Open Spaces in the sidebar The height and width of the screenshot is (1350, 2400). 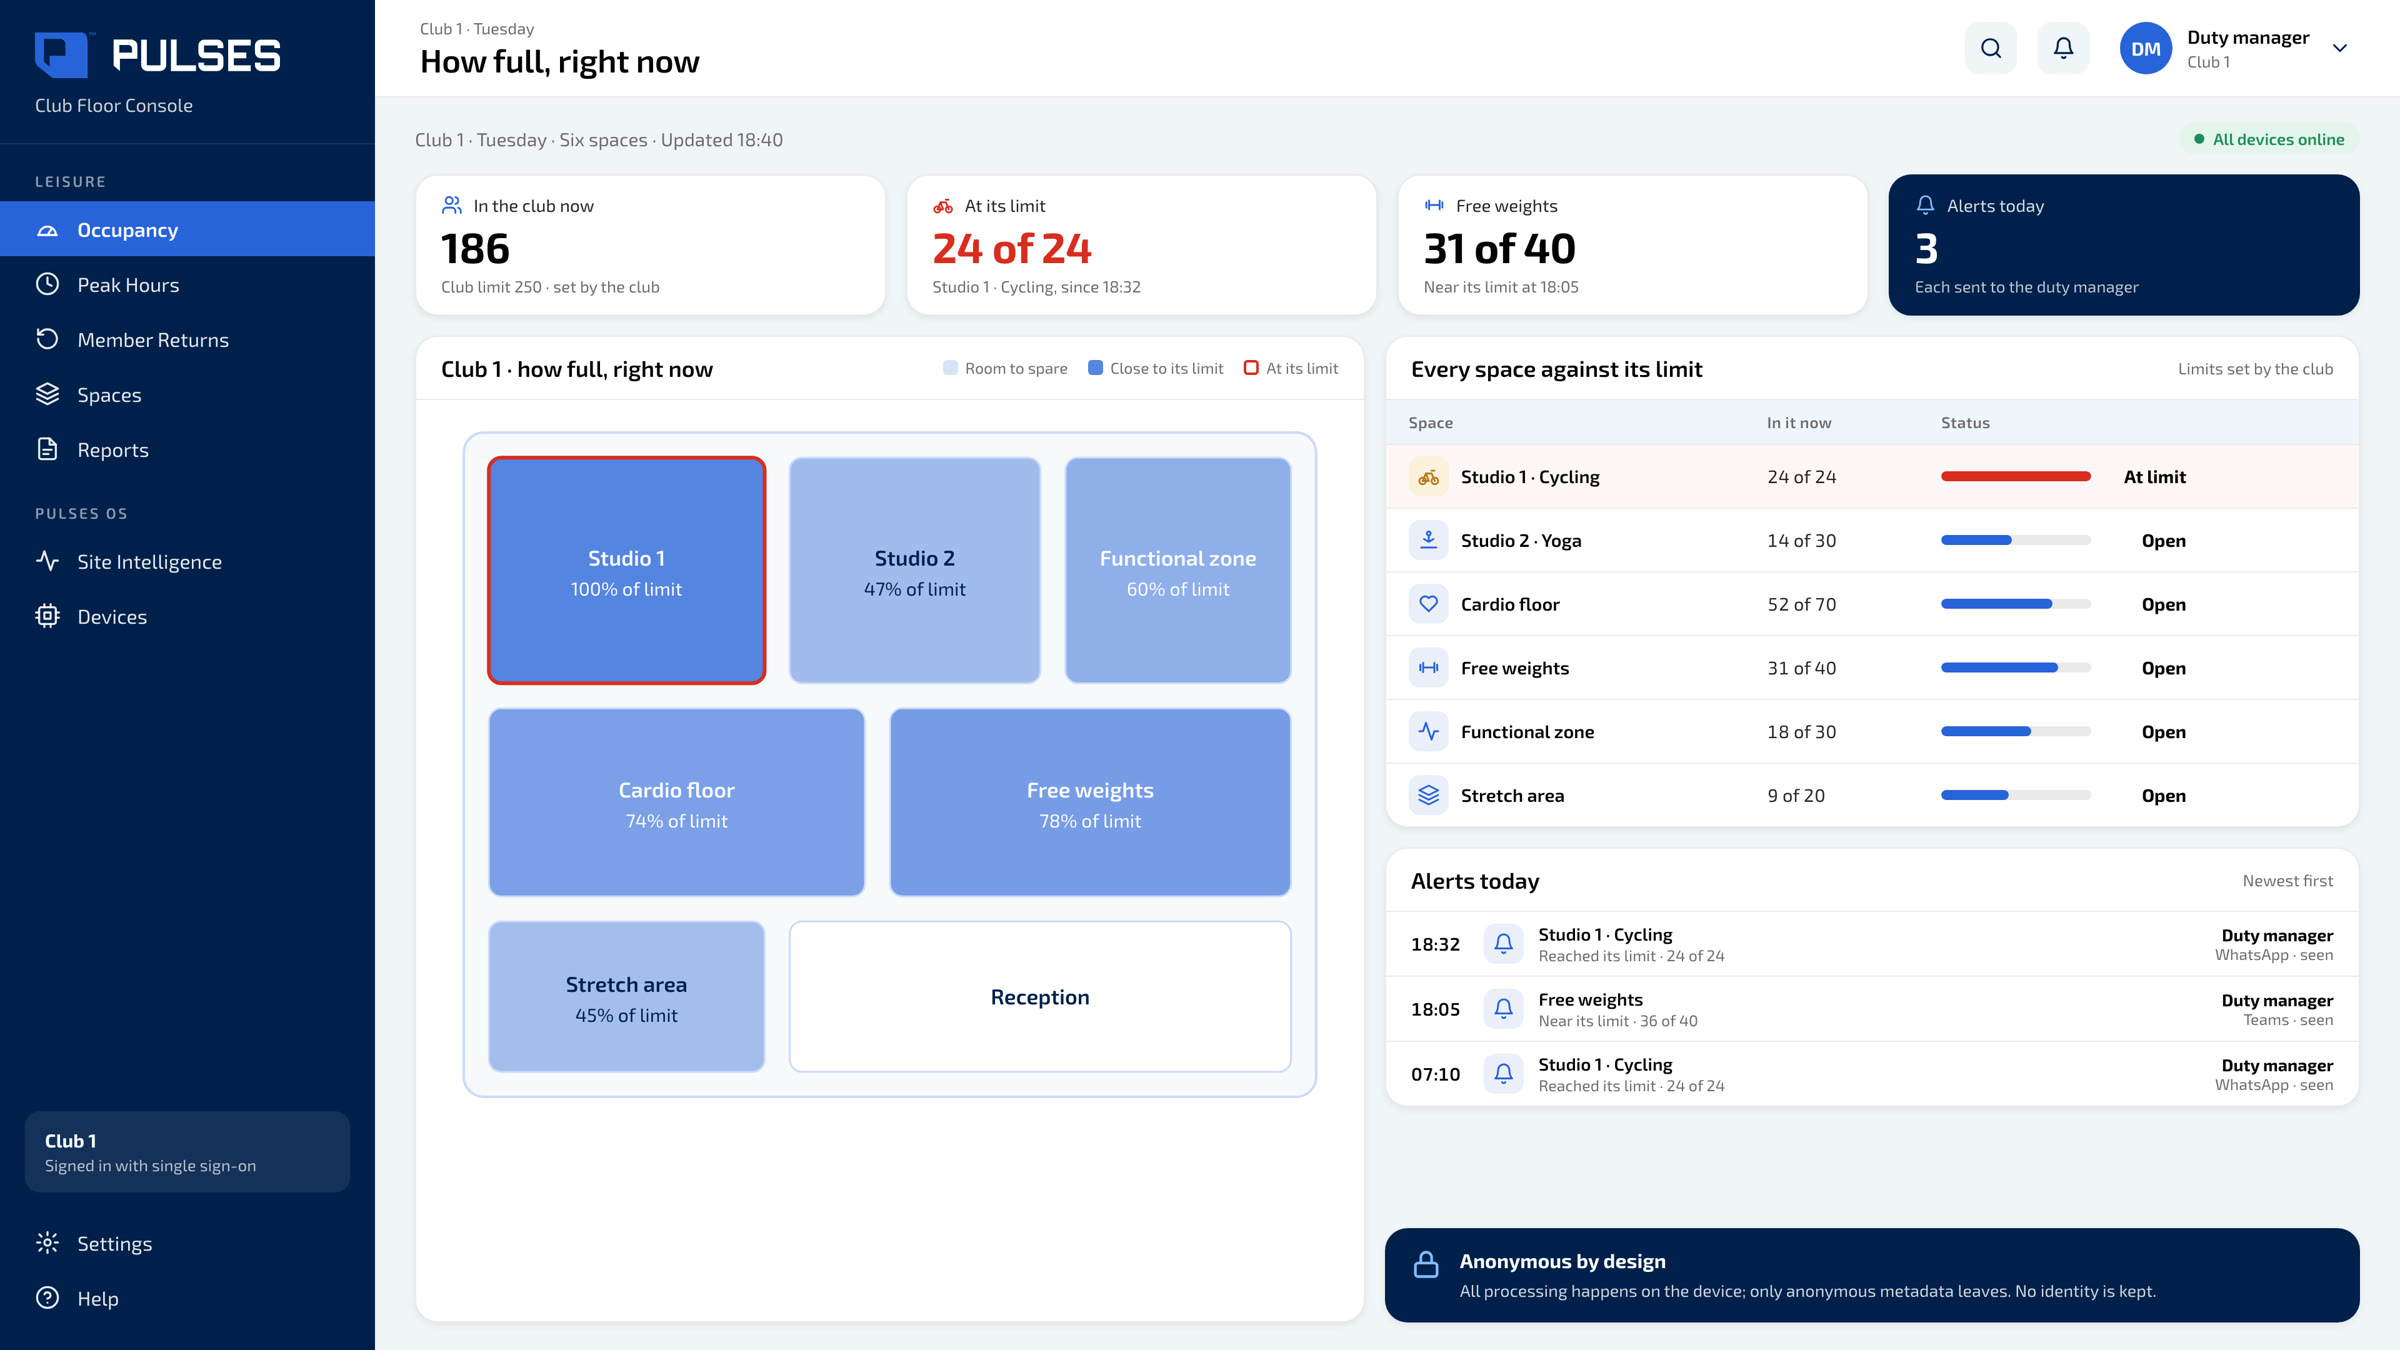pos(187,394)
